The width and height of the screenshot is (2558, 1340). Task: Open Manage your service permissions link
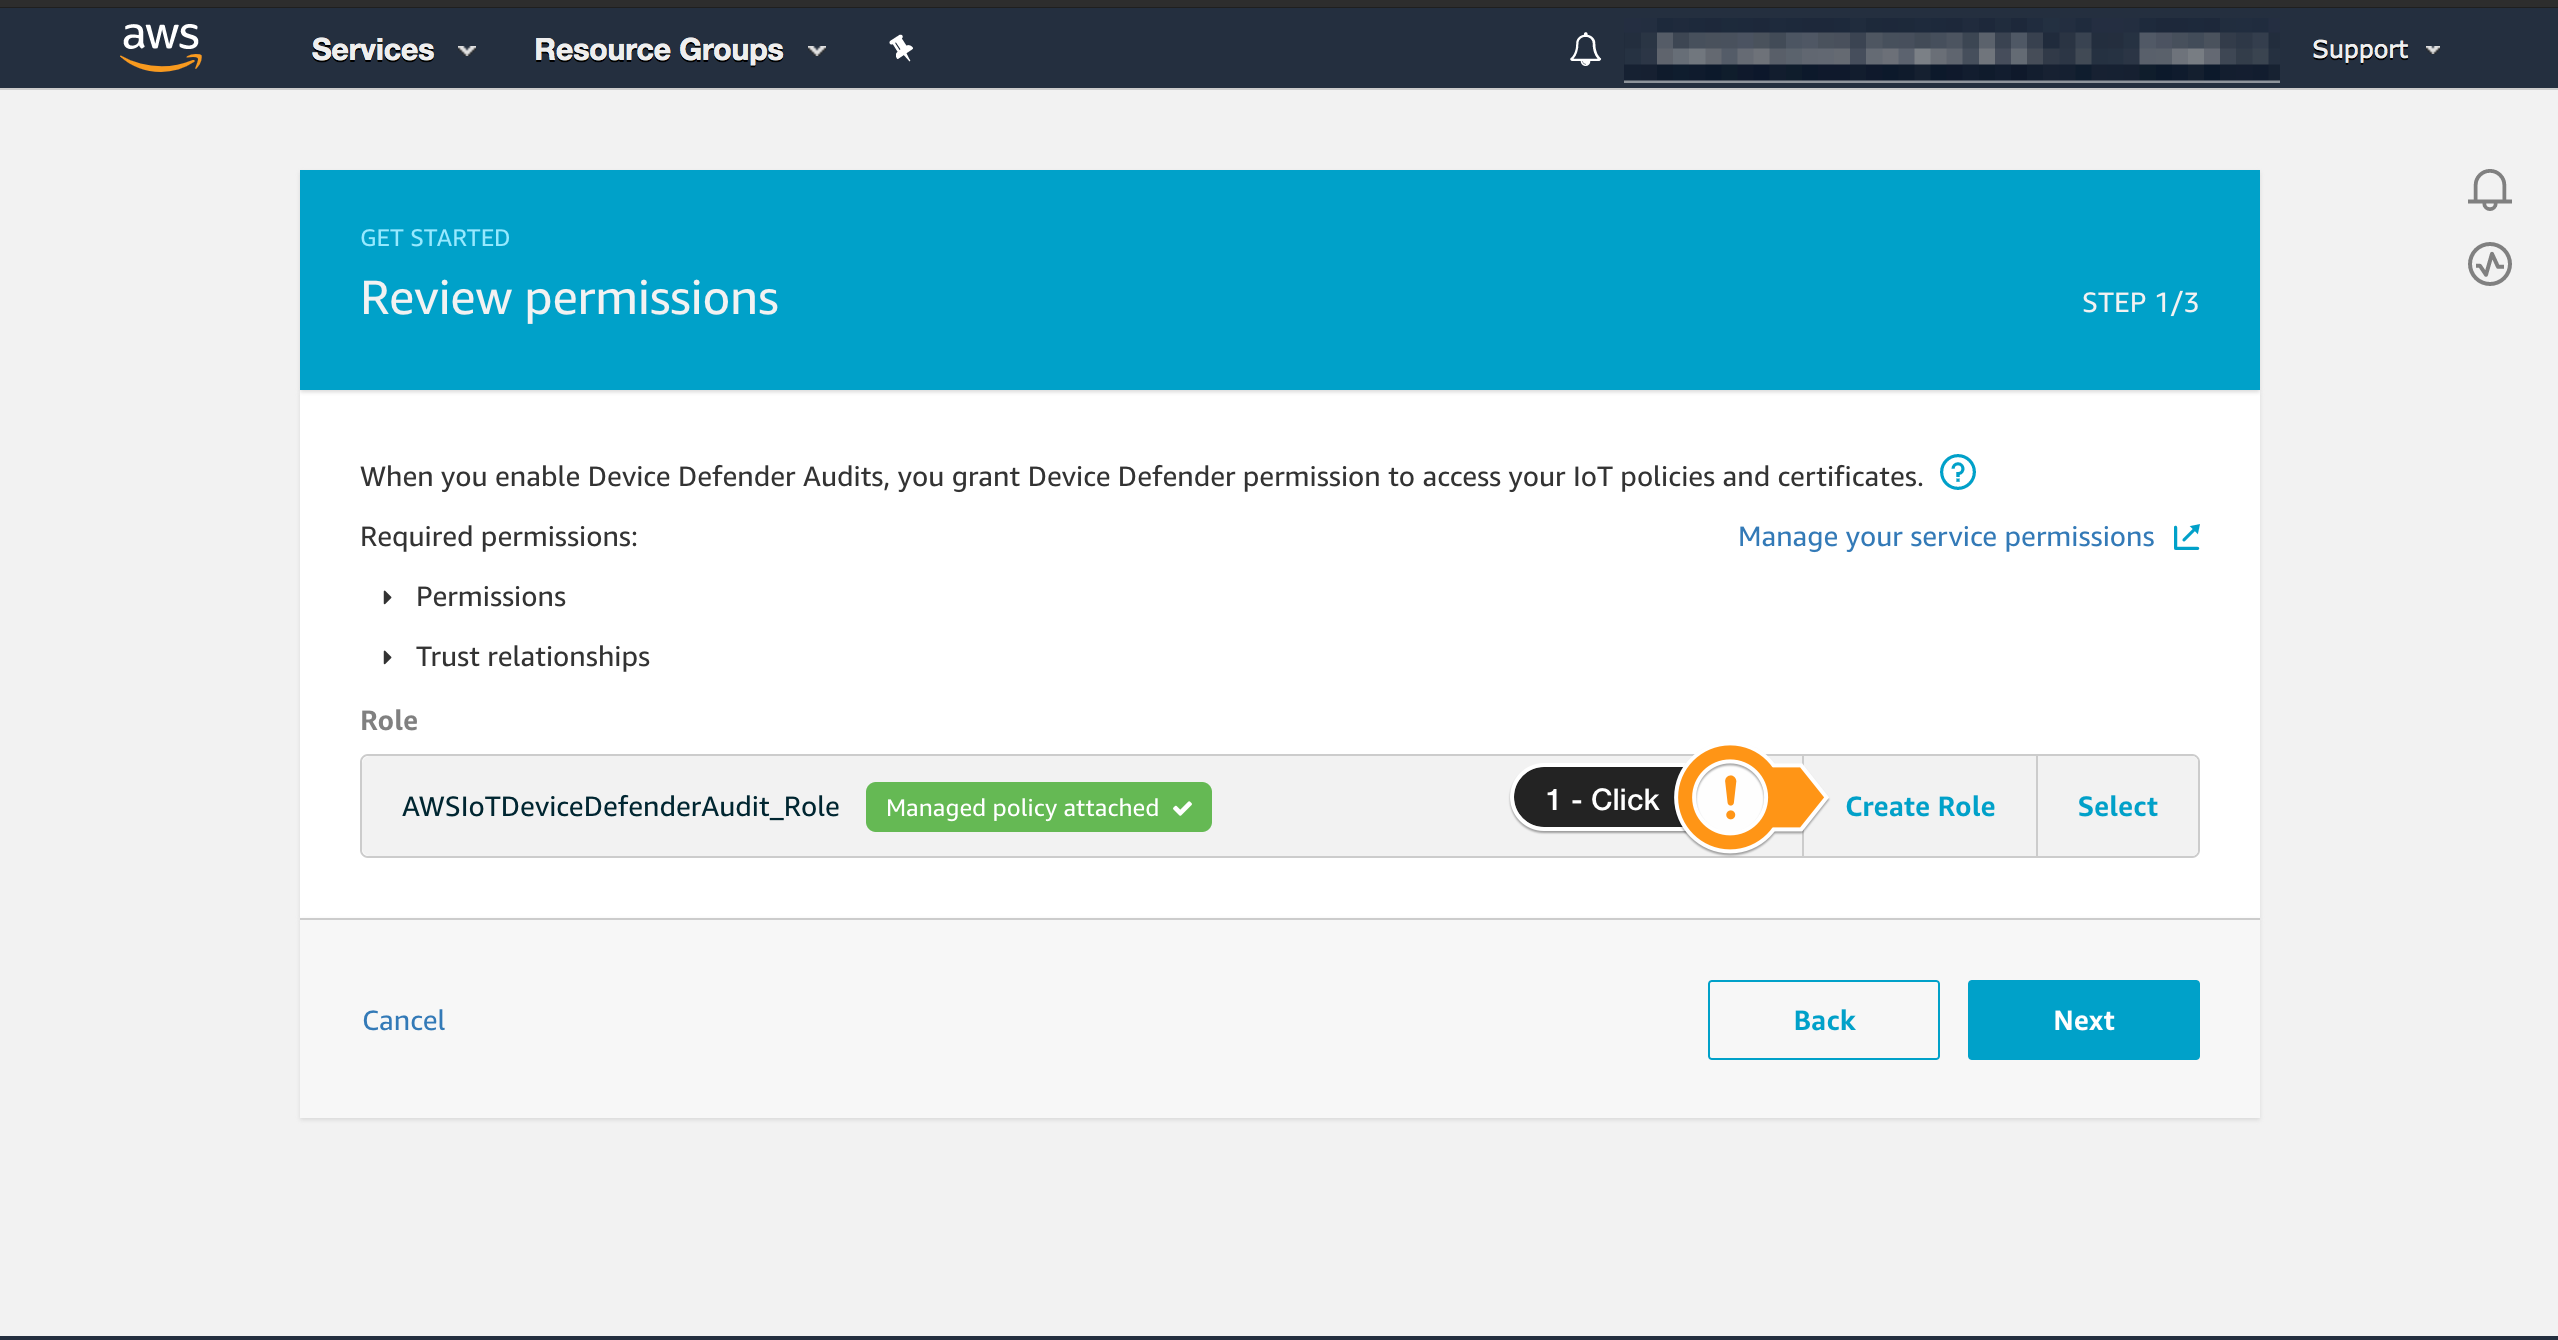[1945, 537]
